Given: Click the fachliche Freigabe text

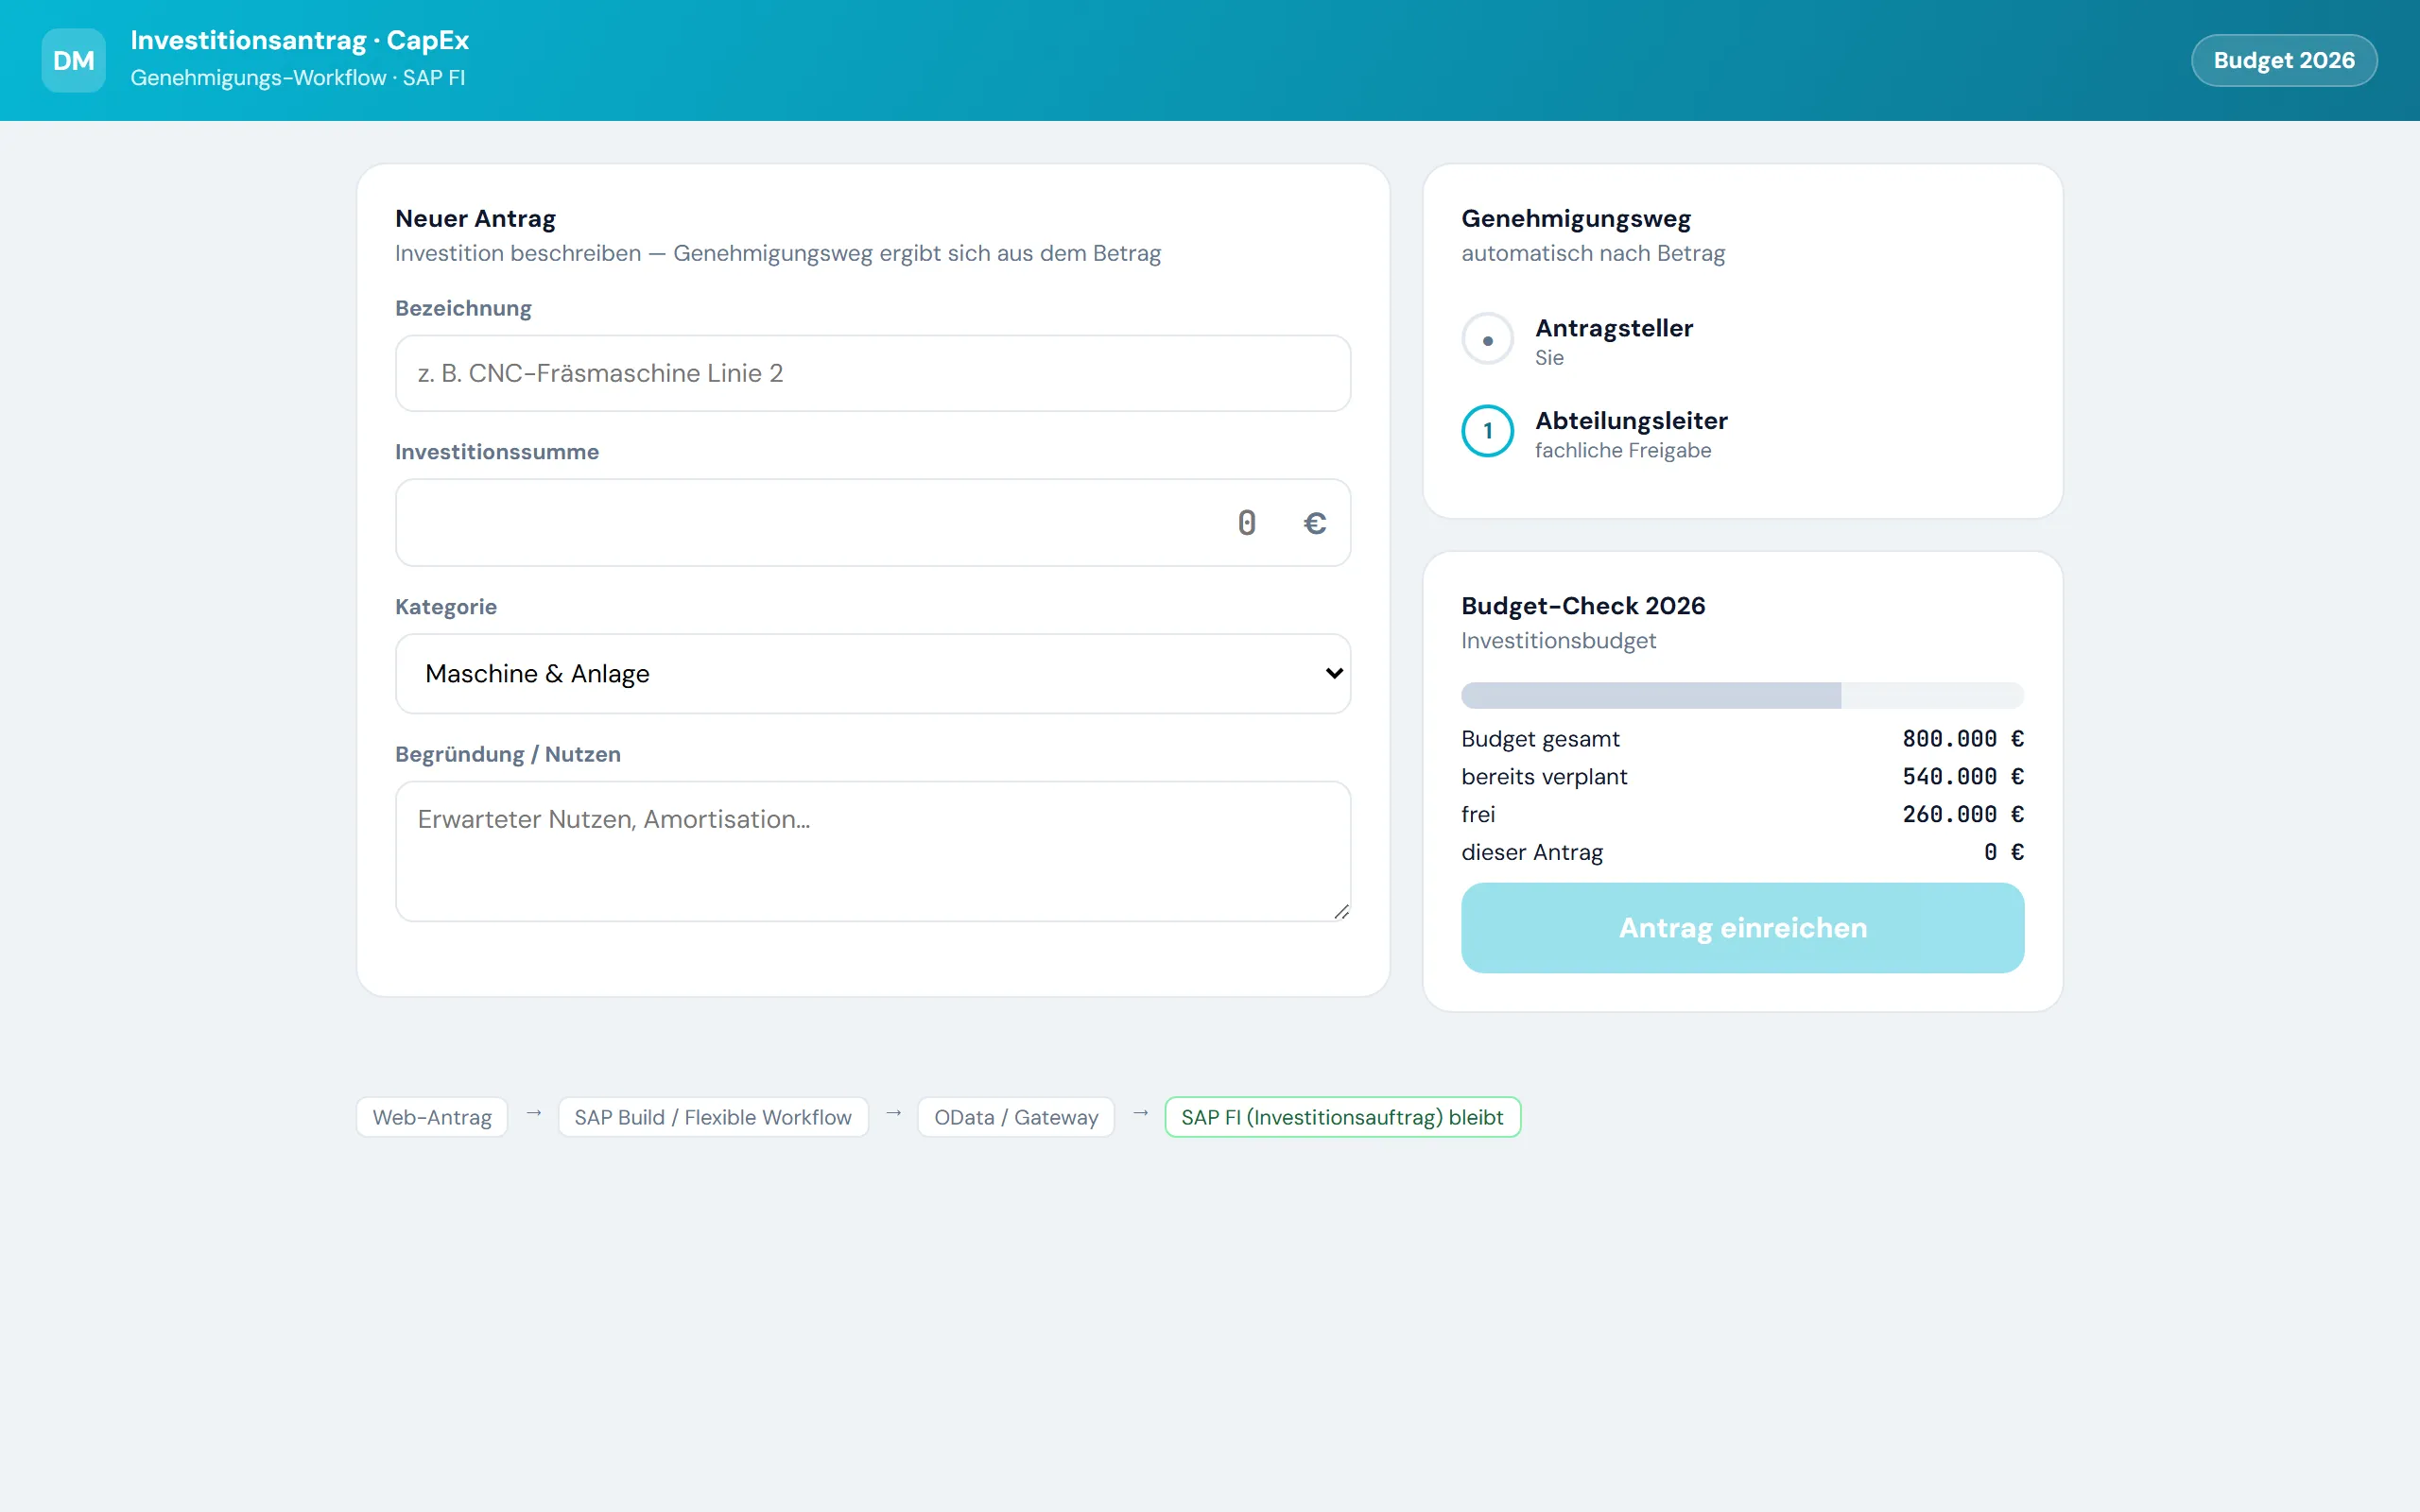Looking at the screenshot, I should tap(1623, 451).
